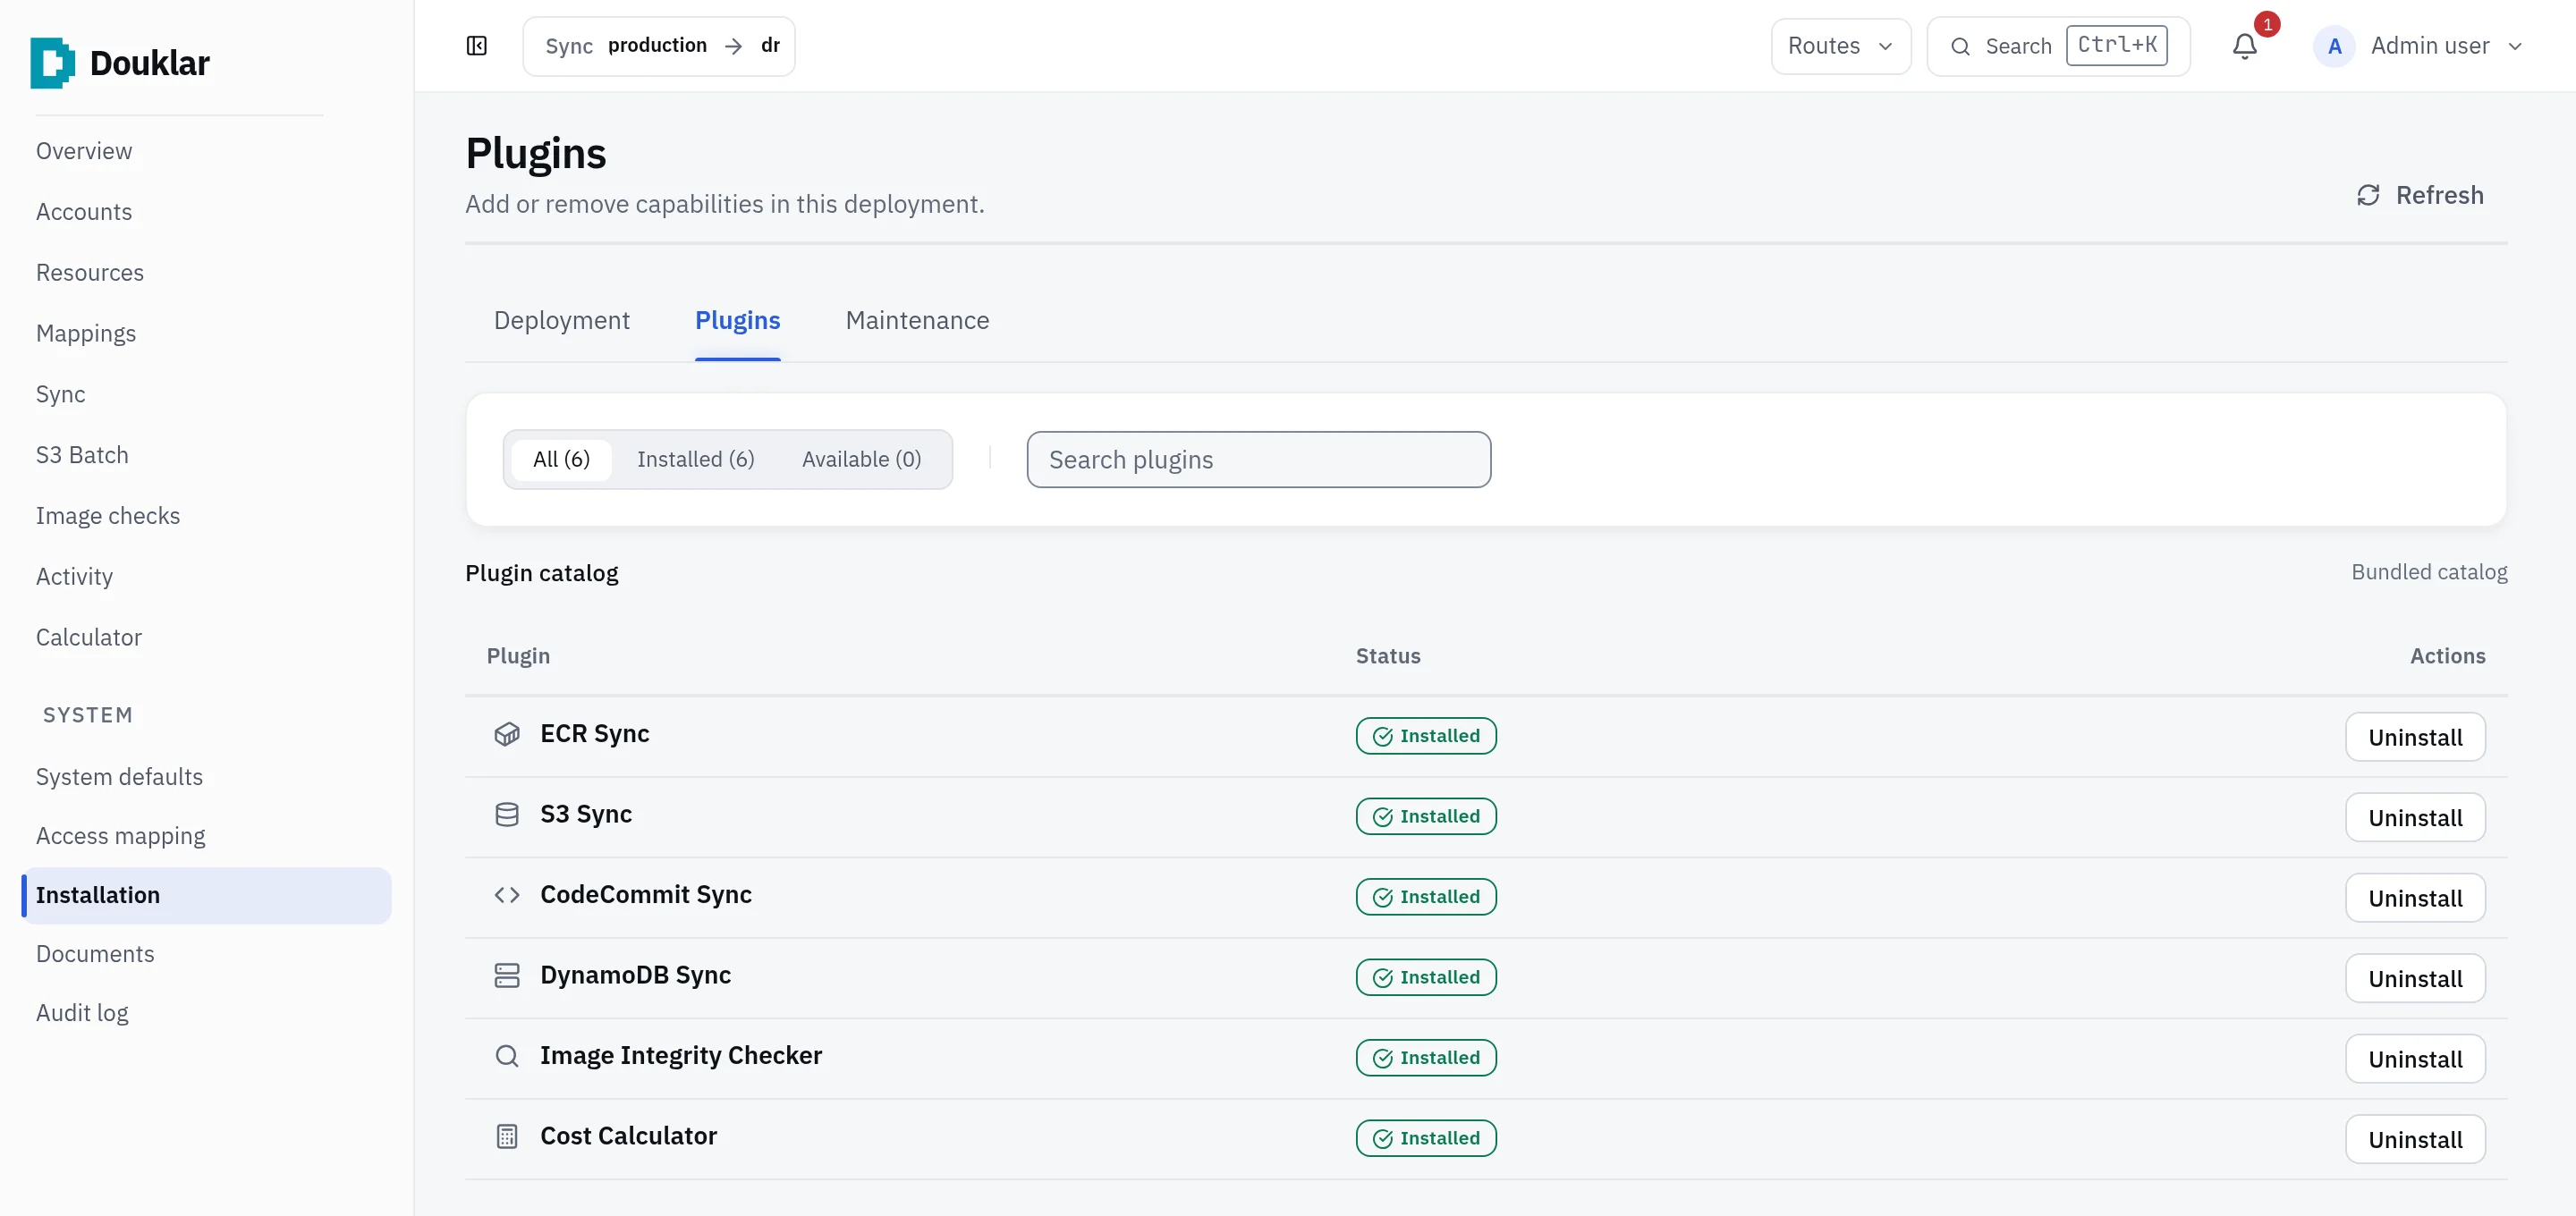Select the Plugins tab
Viewport: 2576px width, 1216px height.
(737, 321)
